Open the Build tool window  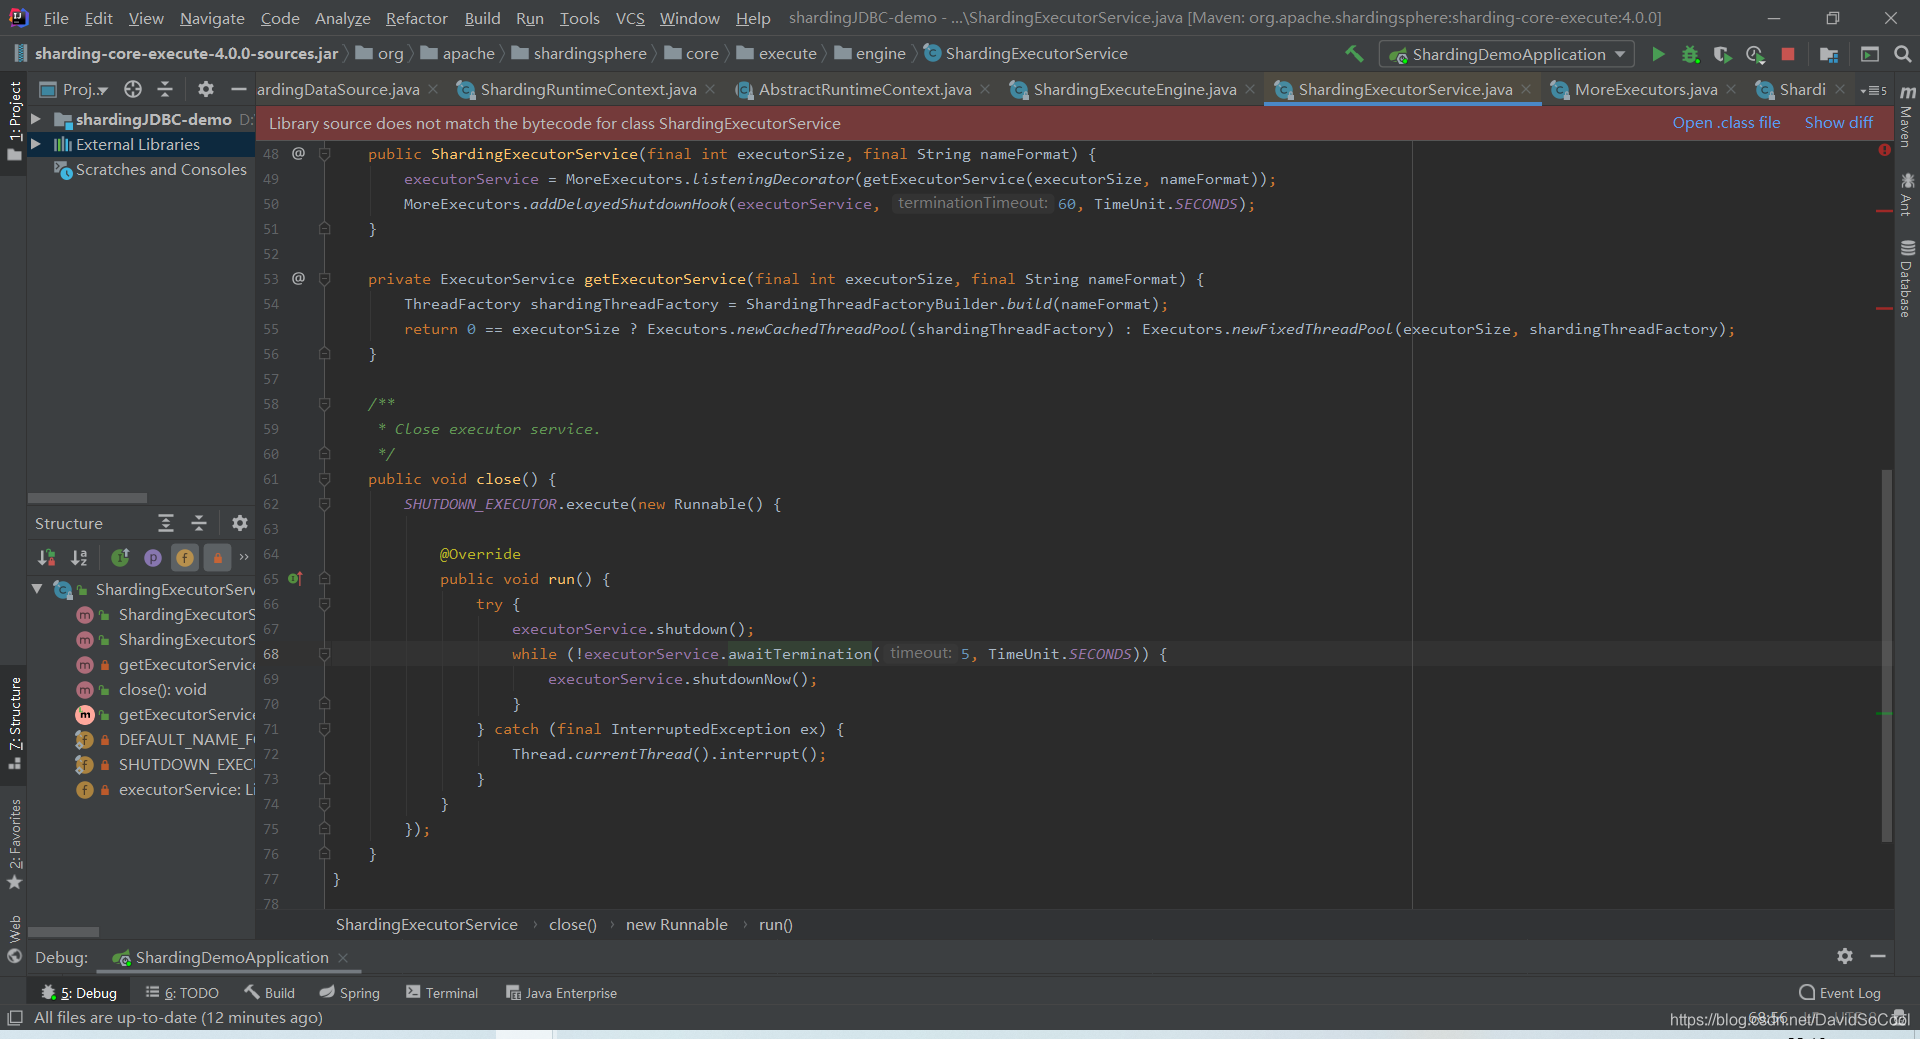tap(270, 993)
